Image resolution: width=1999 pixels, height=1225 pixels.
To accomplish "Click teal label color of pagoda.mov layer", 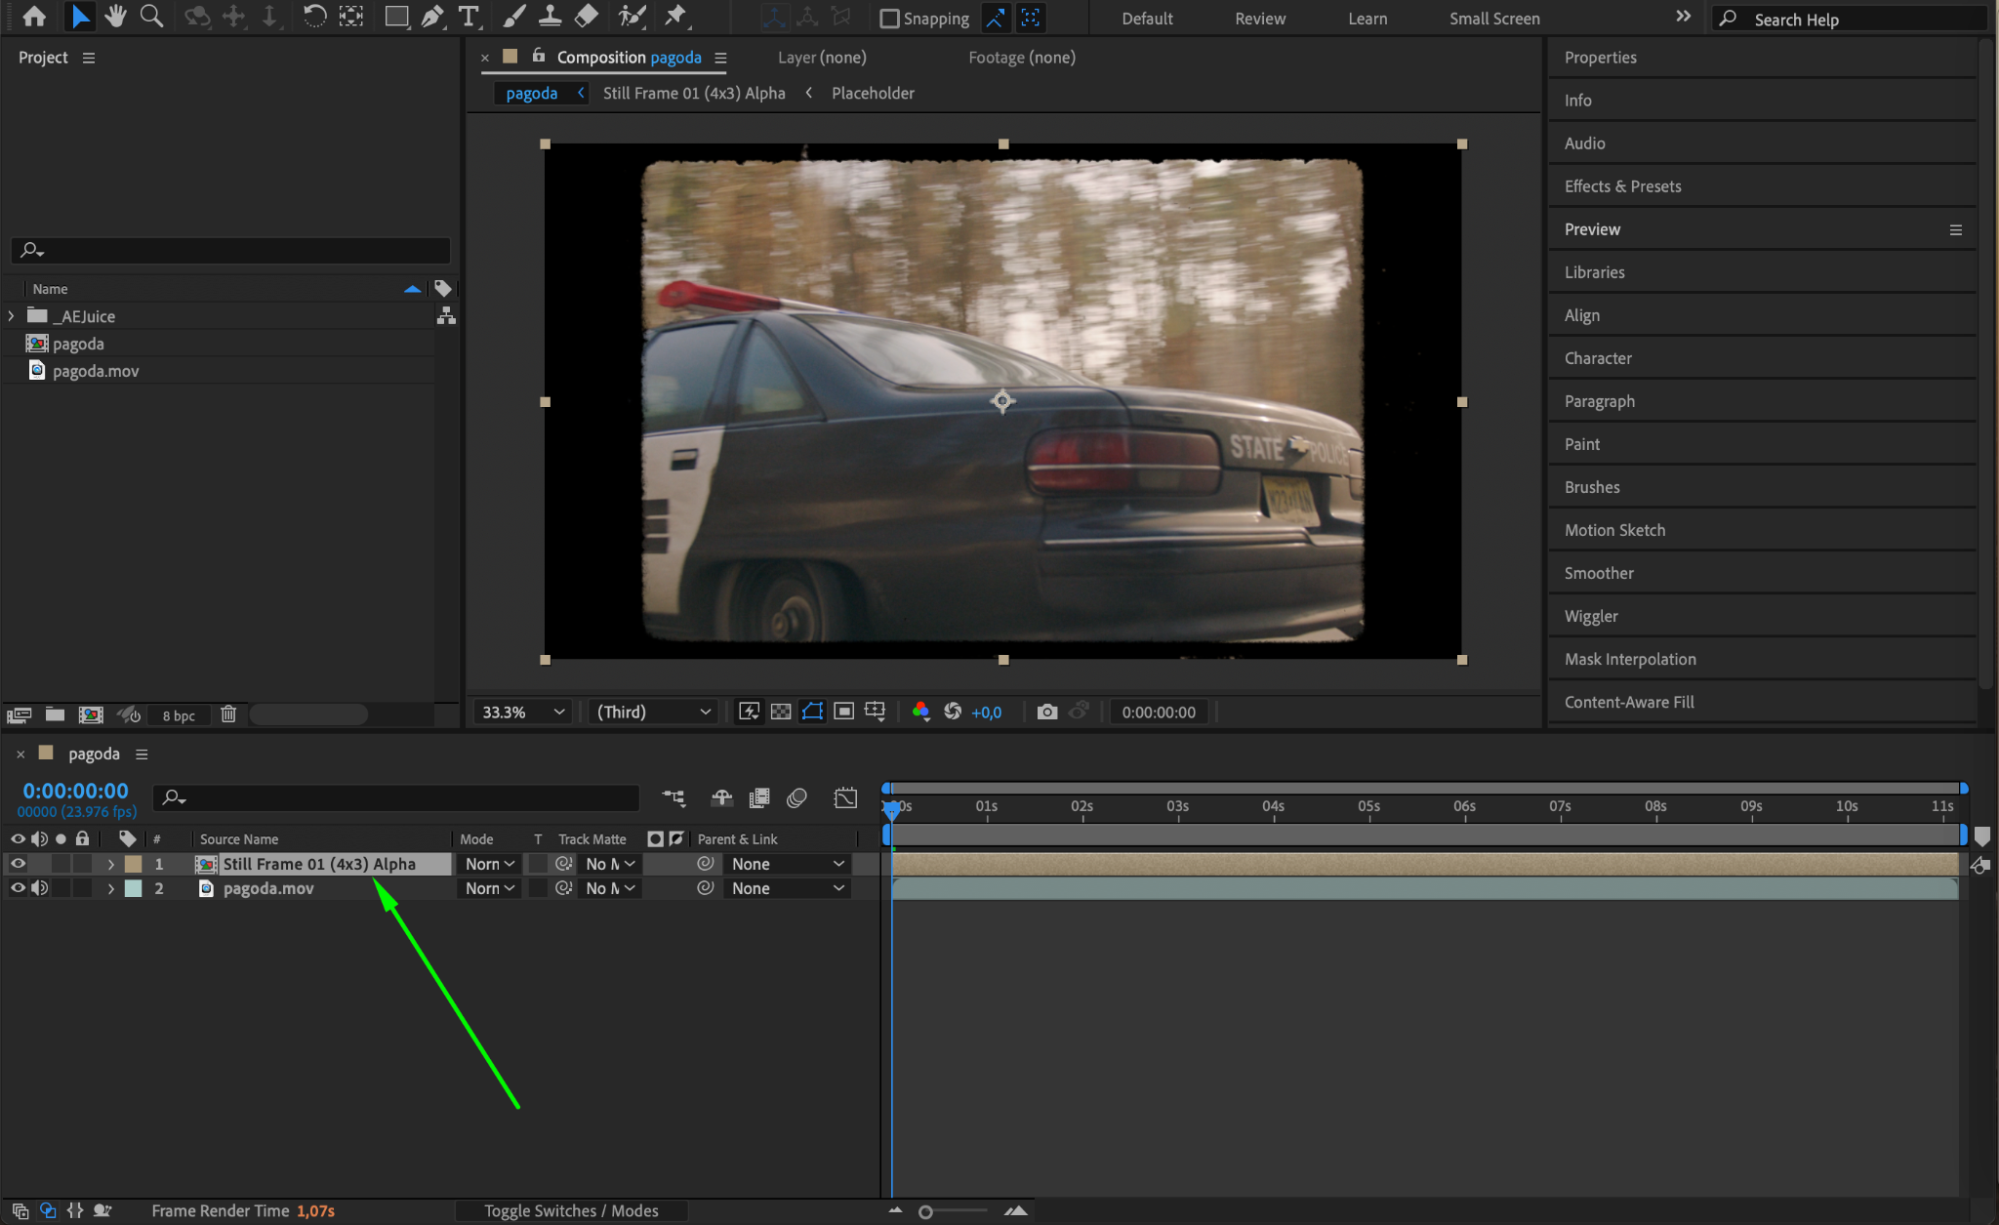I will point(133,888).
